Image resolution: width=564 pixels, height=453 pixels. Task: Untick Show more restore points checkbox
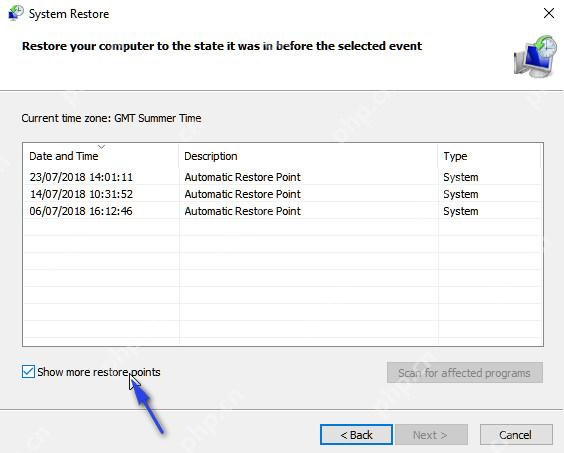[28, 372]
